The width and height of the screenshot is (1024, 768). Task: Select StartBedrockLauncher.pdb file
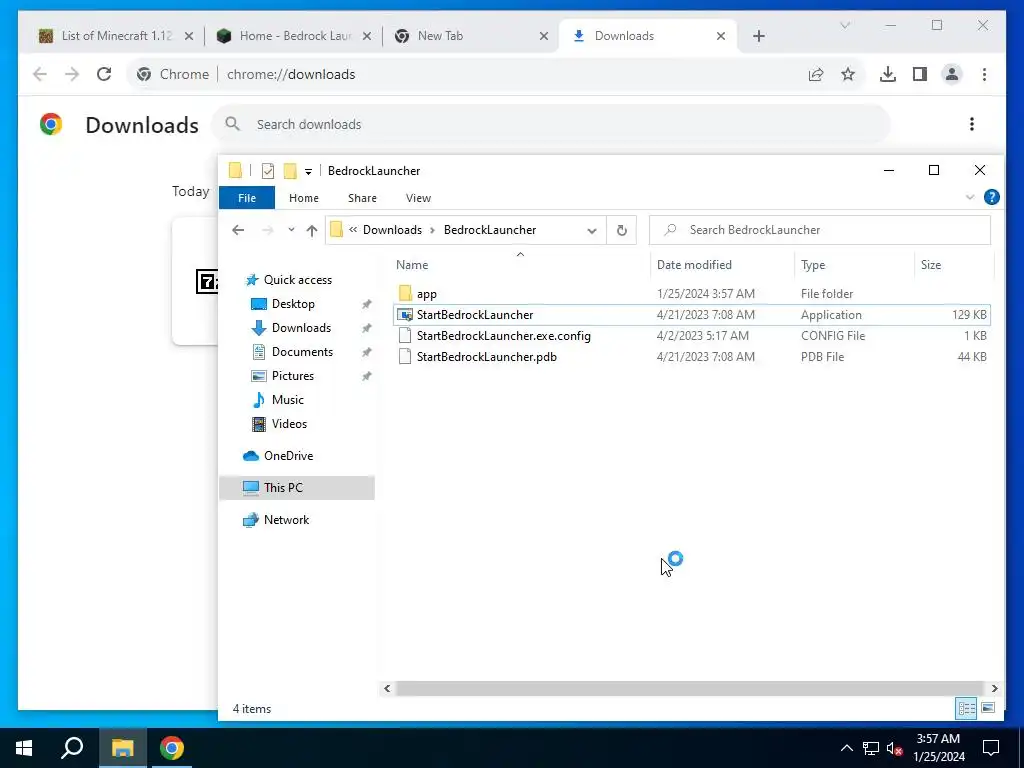692,357
